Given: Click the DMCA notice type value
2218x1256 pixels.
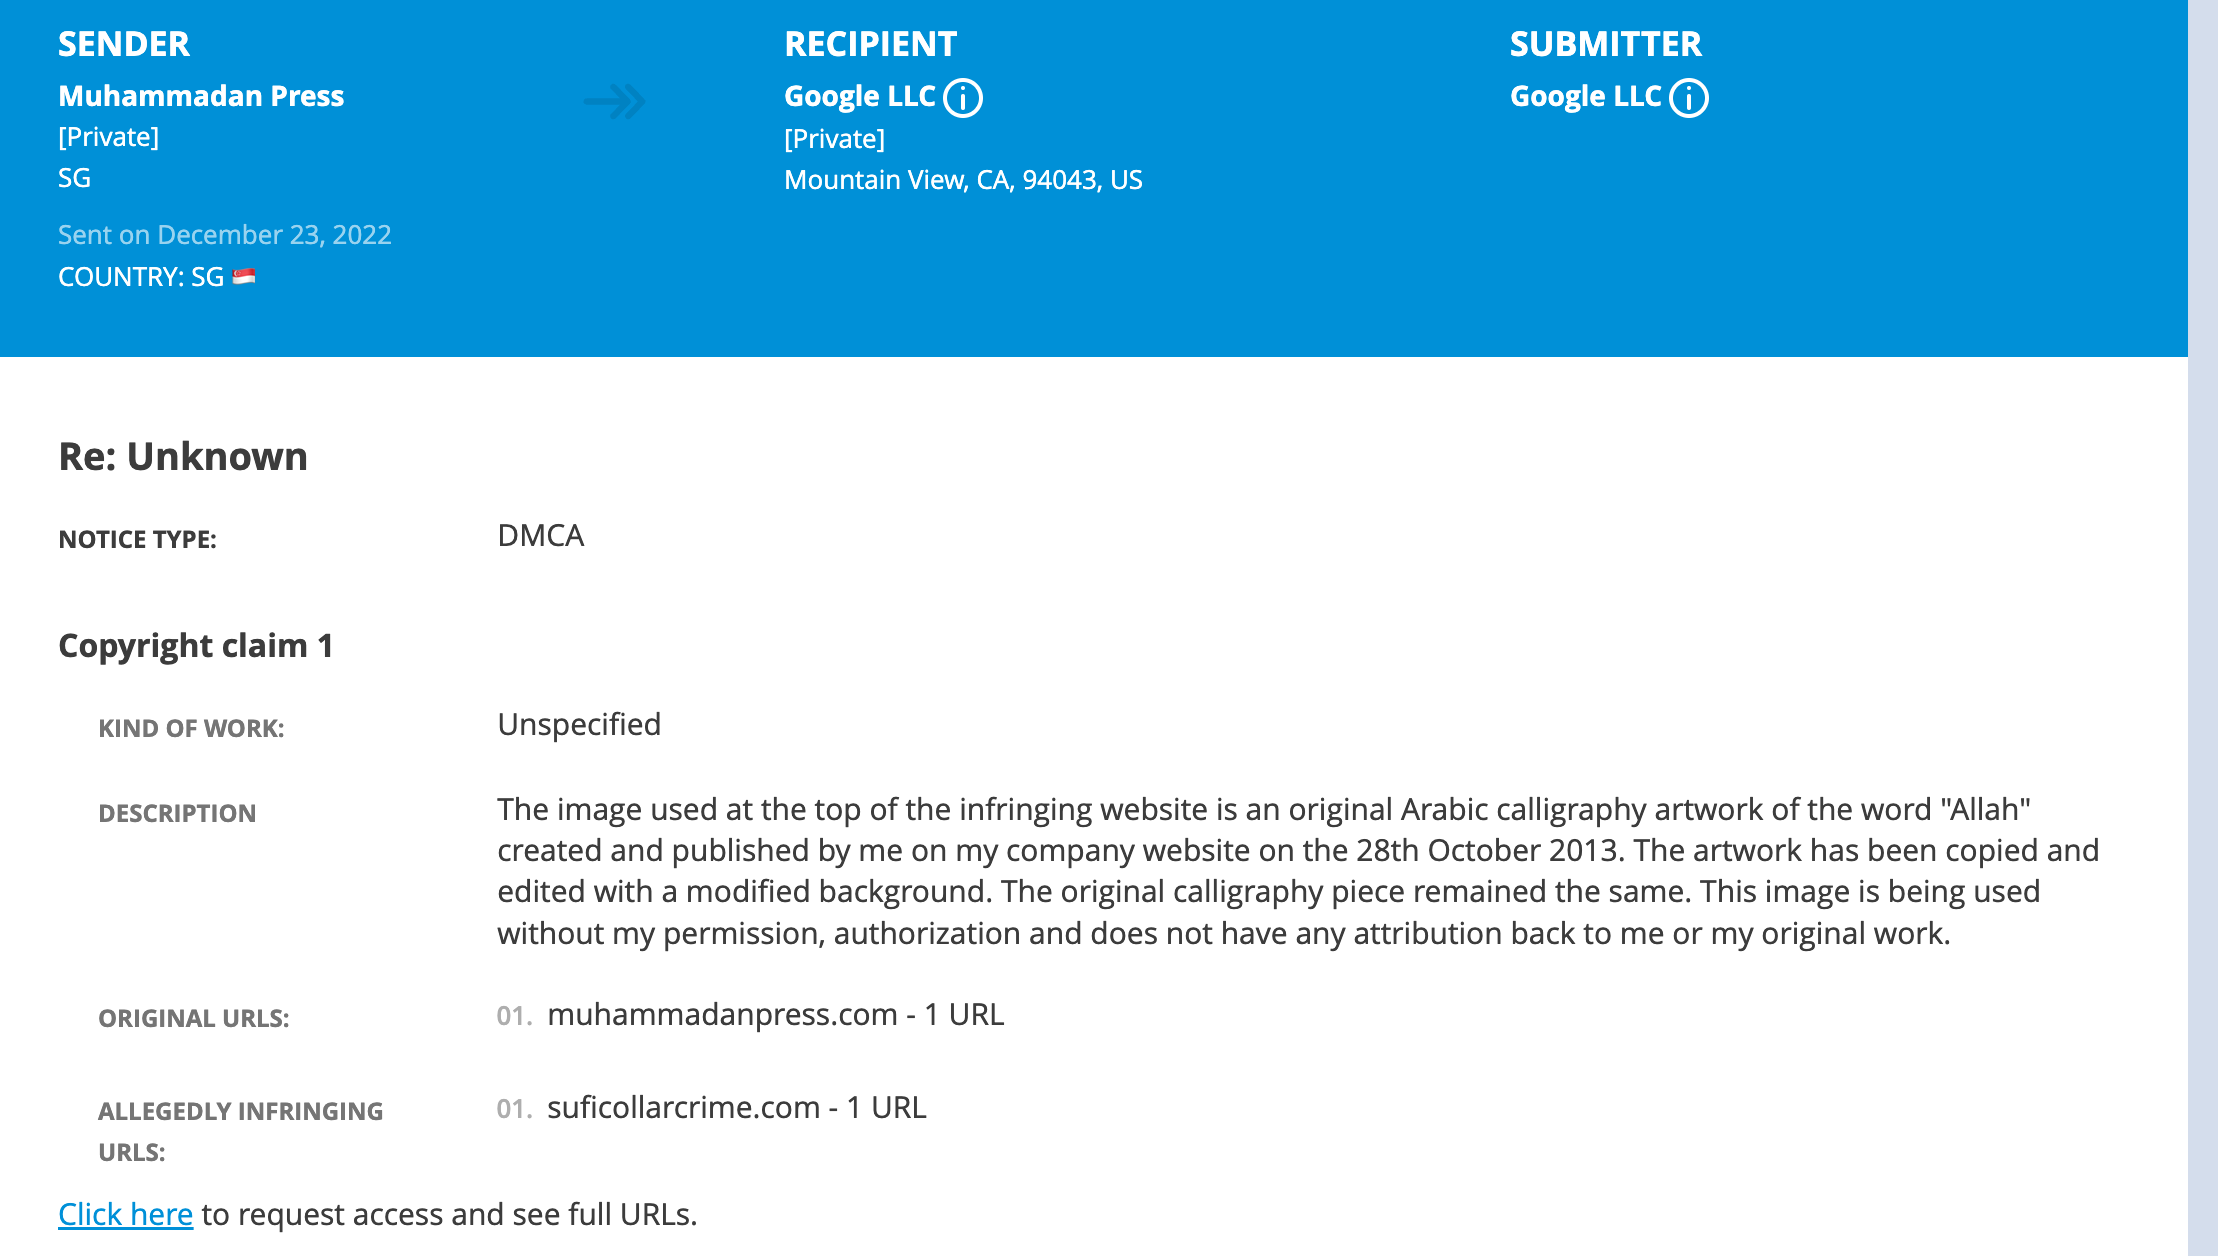Looking at the screenshot, I should click(x=540, y=536).
